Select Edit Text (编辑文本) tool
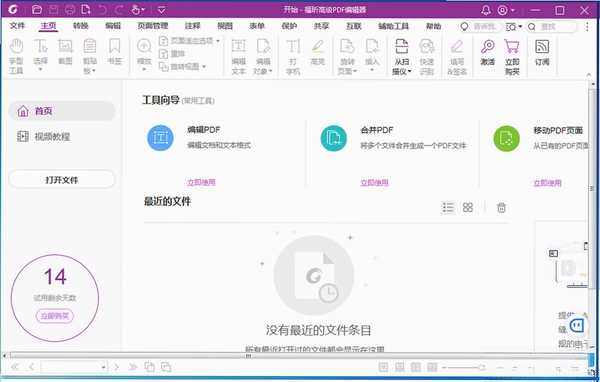This screenshot has width=600, height=382. (238, 56)
